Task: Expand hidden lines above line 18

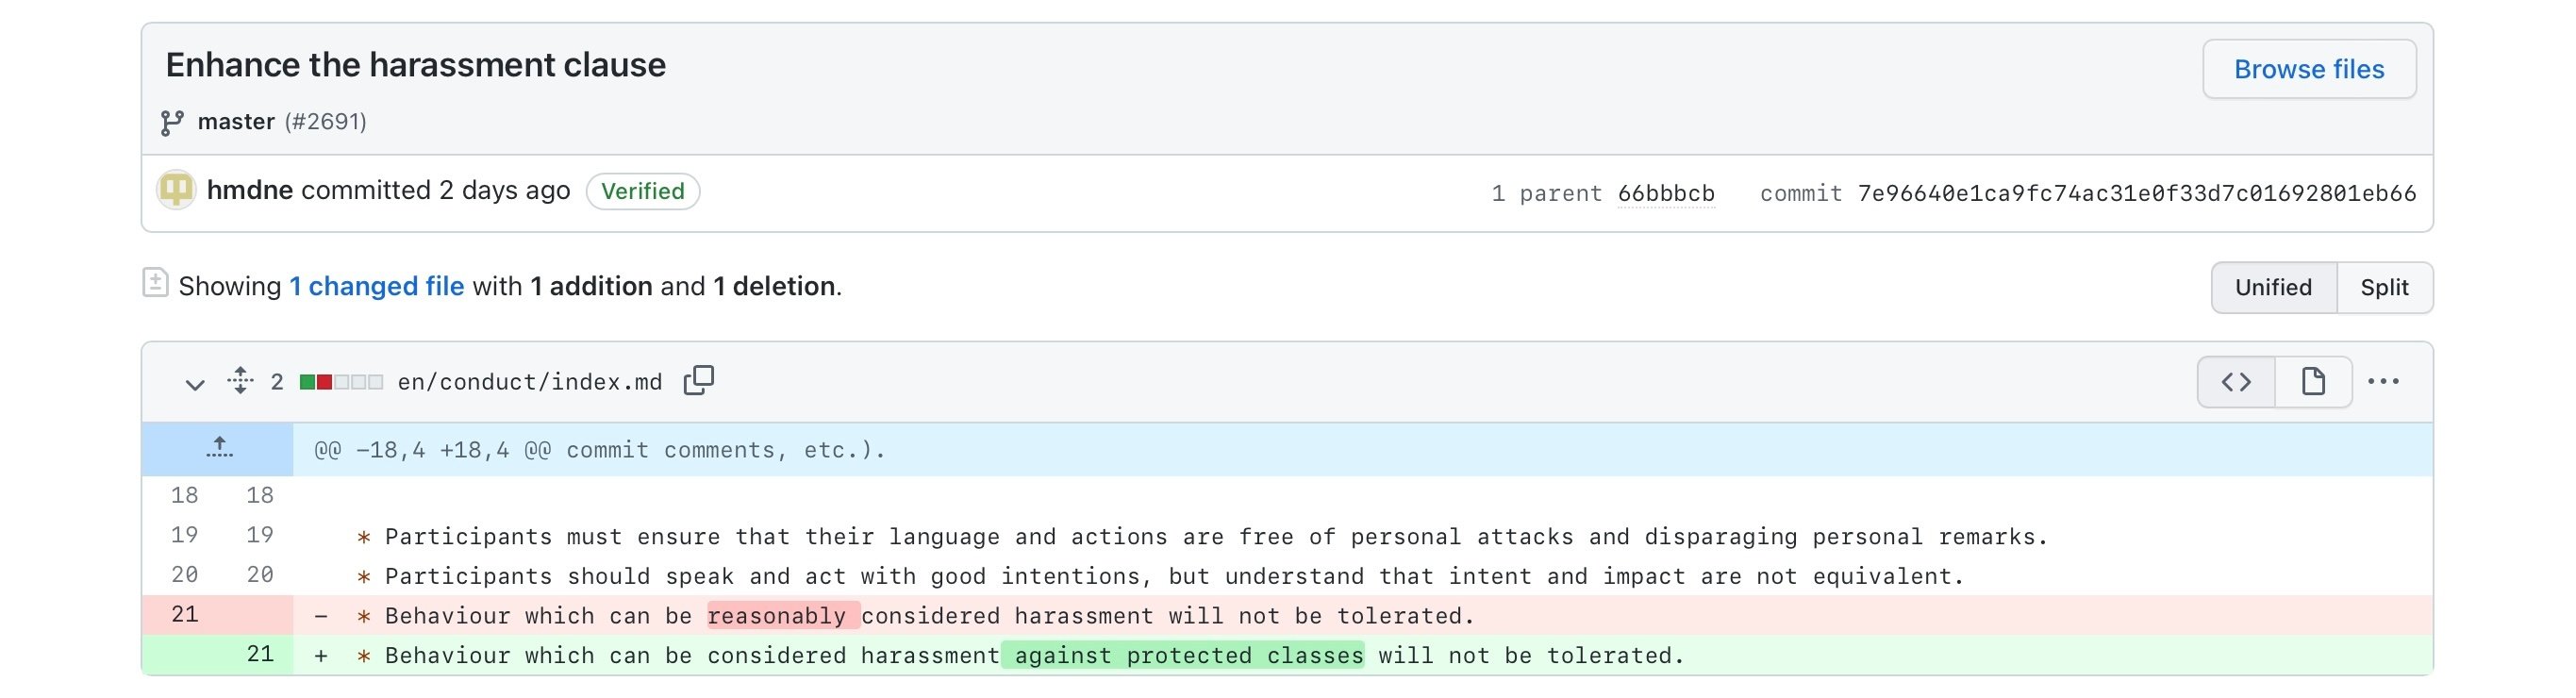Action: [x=219, y=449]
